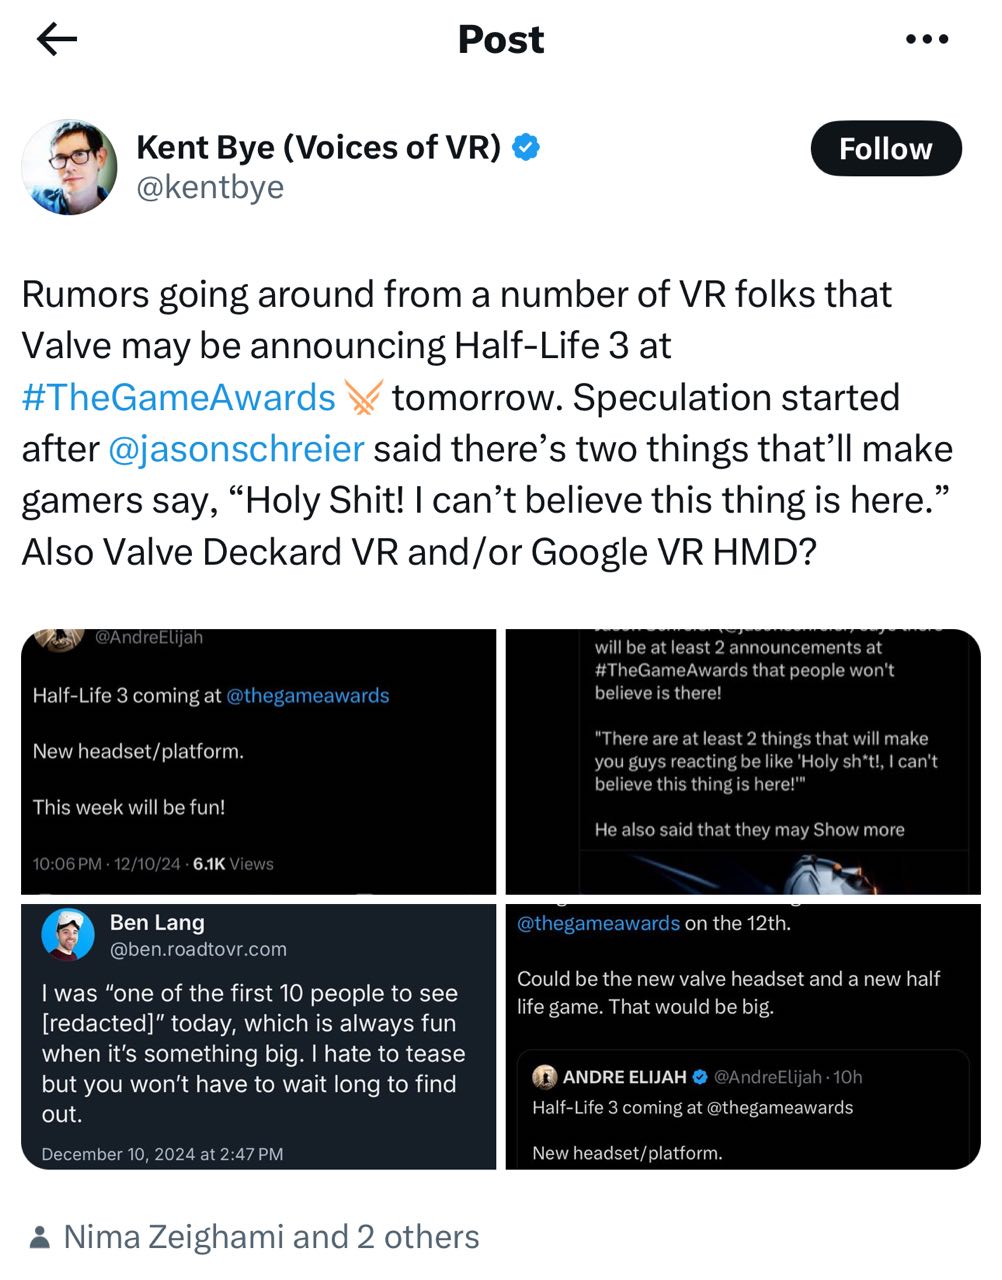Open the three-dot more options menu
The height and width of the screenshot is (1280, 1002).
coord(926,40)
